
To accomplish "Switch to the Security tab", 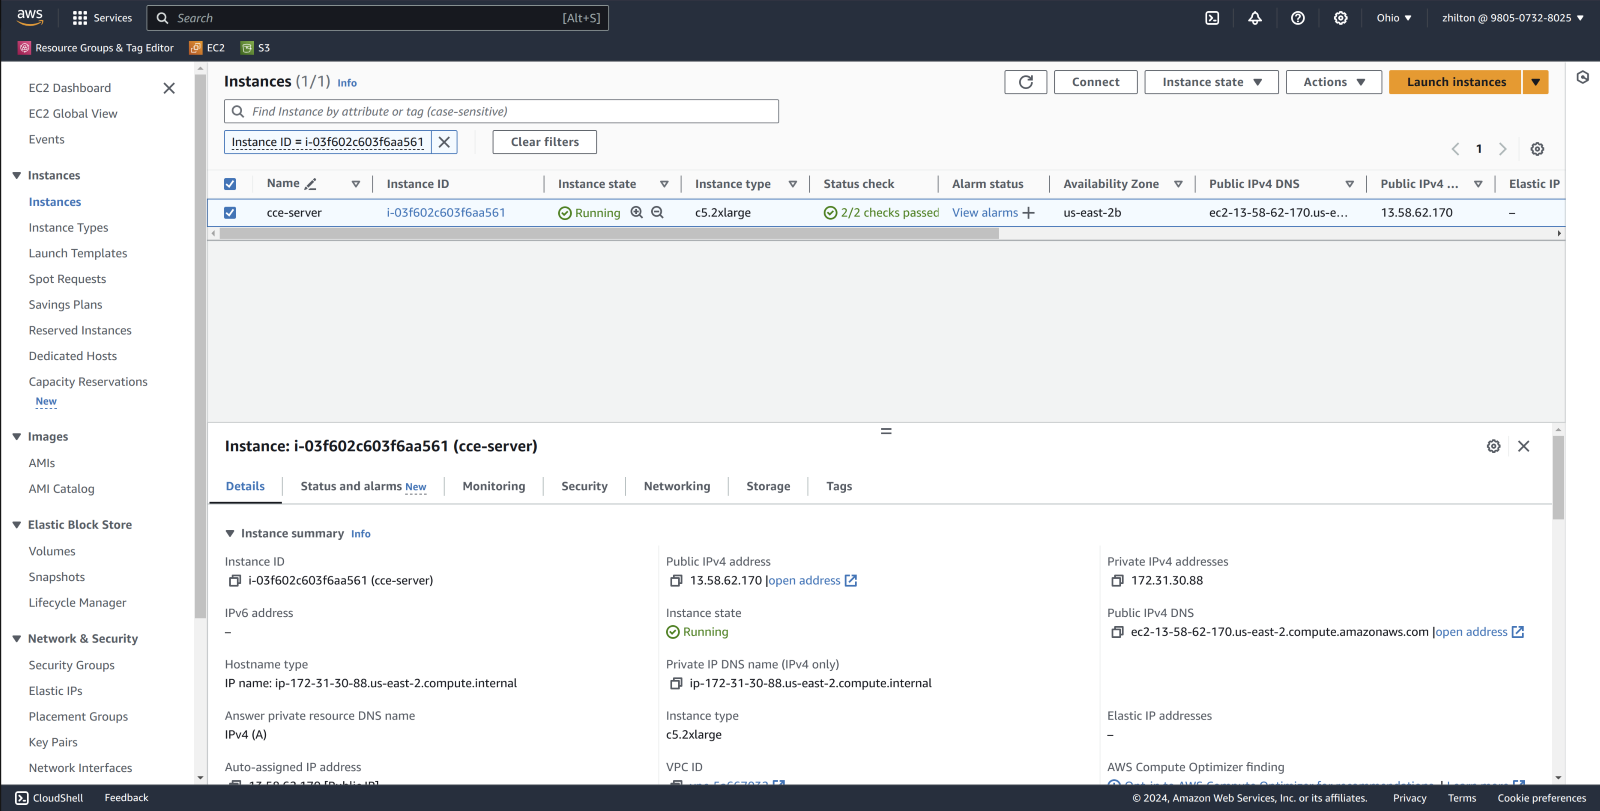I will (585, 487).
